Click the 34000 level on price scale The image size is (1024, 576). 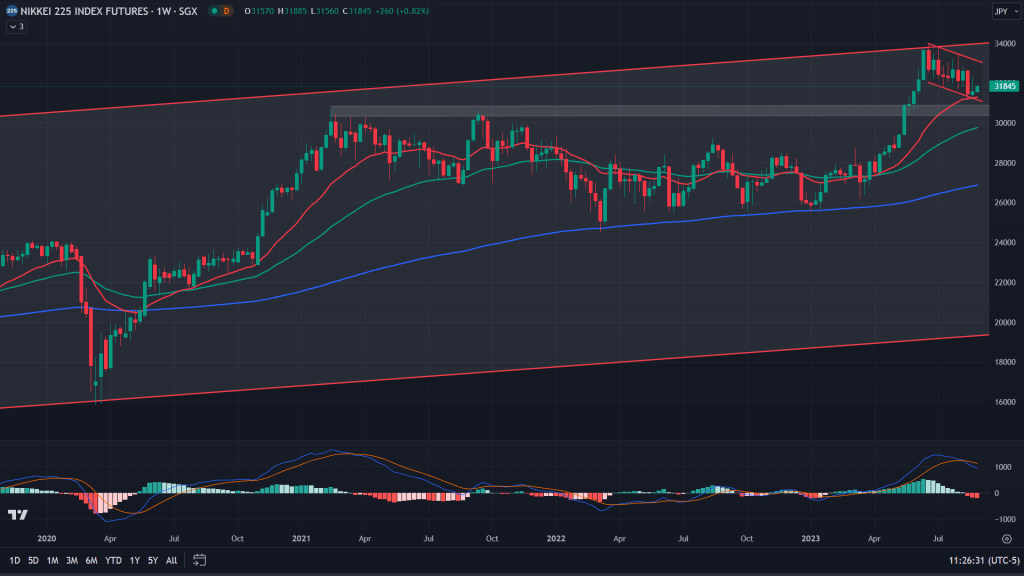point(1004,43)
